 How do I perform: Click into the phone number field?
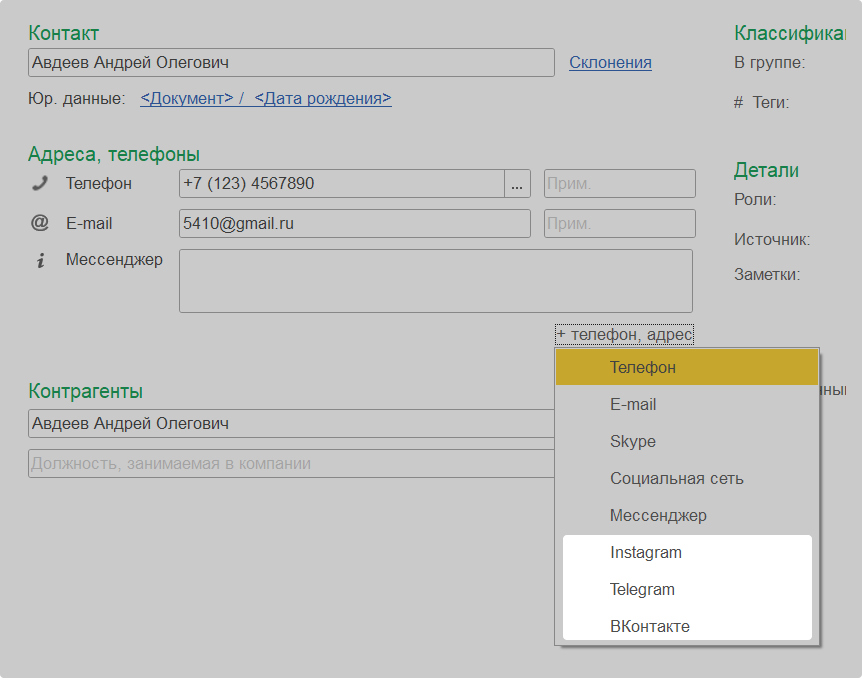(x=340, y=184)
